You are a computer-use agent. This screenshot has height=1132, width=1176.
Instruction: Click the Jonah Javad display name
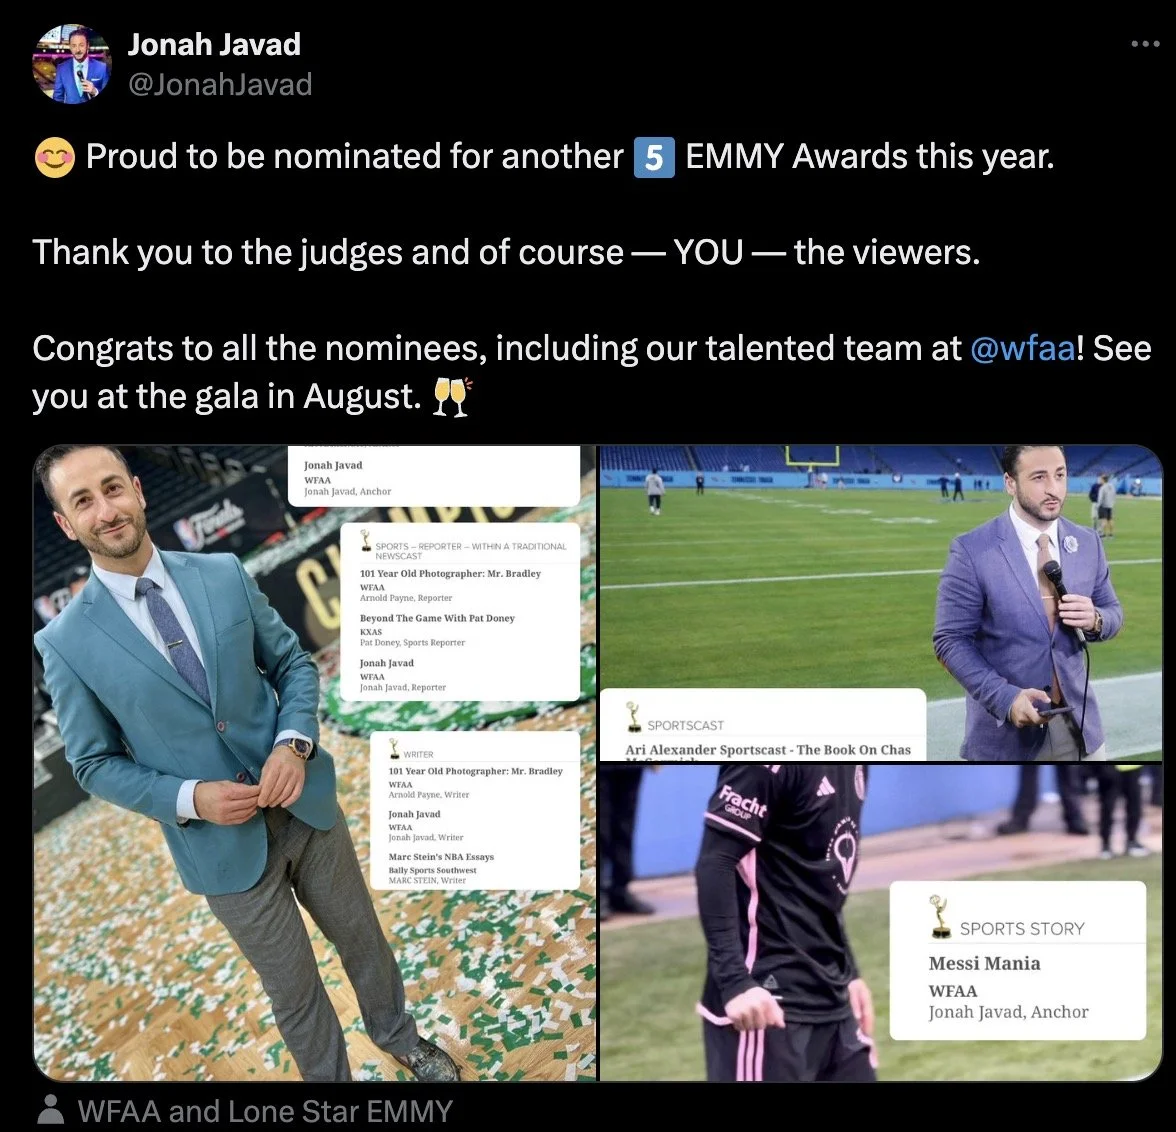coord(214,44)
